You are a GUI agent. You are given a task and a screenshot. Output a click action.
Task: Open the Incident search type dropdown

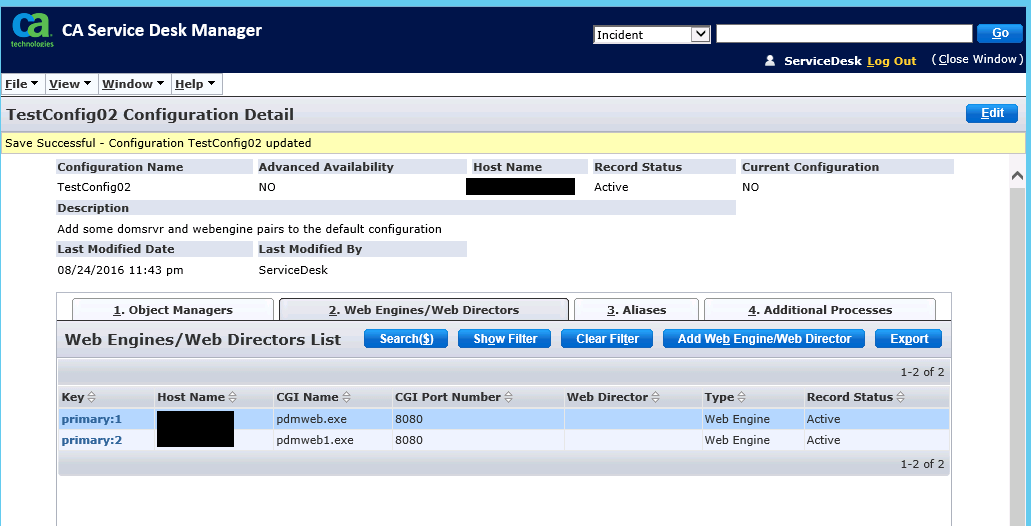(651, 34)
